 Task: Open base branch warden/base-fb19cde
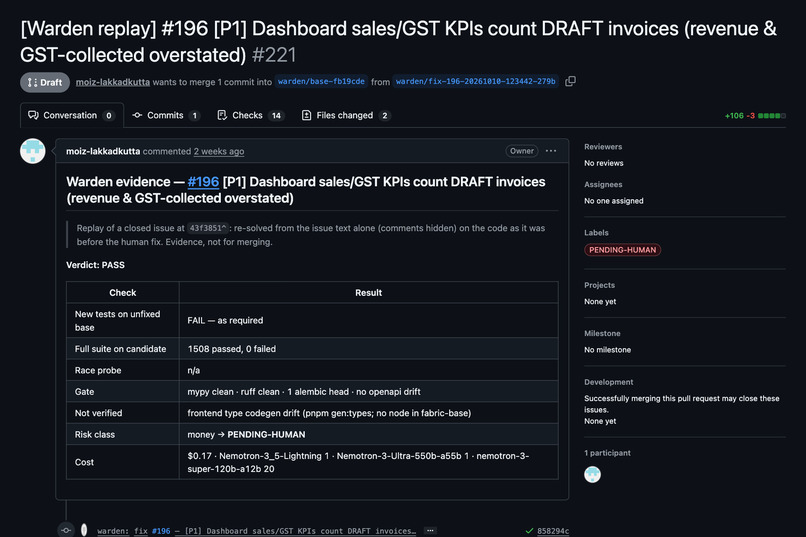point(321,81)
